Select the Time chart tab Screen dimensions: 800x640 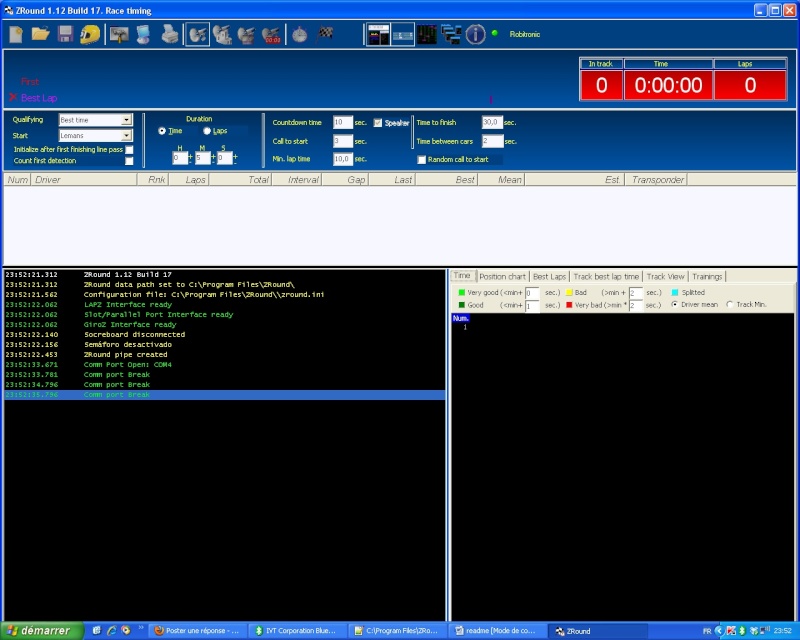click(x=462, y=276)
